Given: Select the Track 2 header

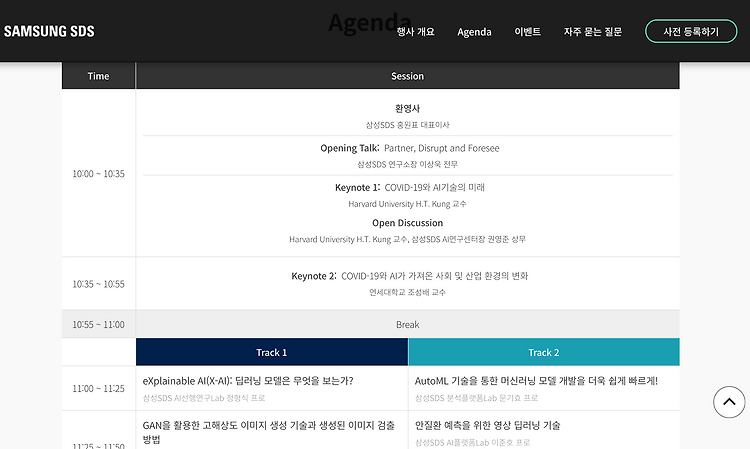Looking at the screenshot, I should (544, 352).
